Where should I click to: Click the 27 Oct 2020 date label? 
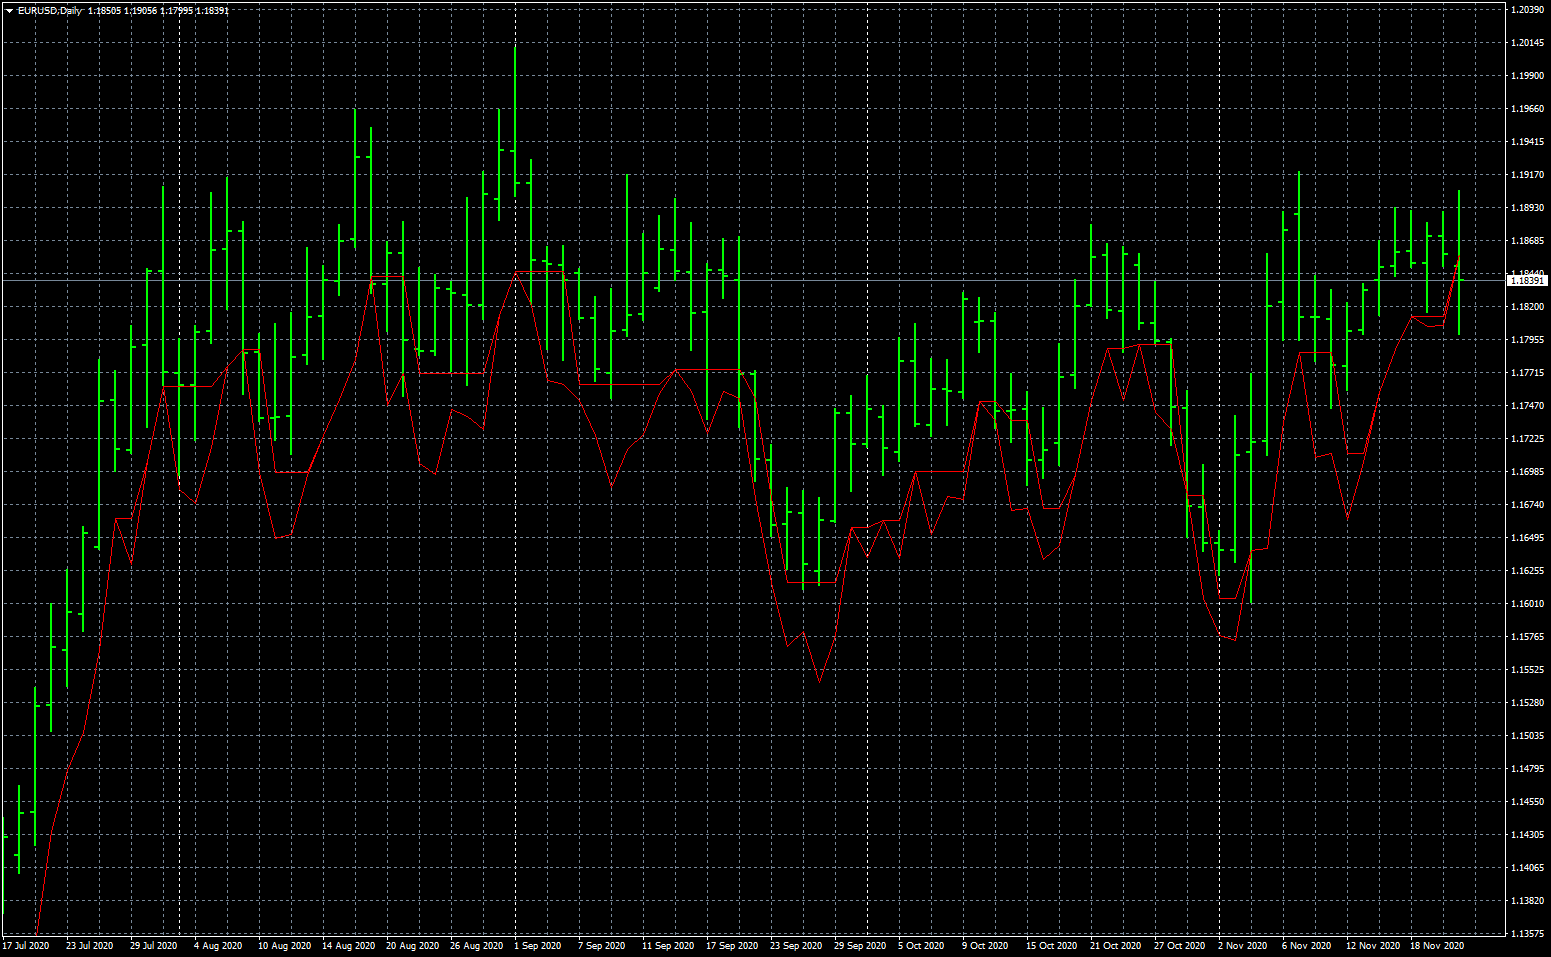point(1180,946)
